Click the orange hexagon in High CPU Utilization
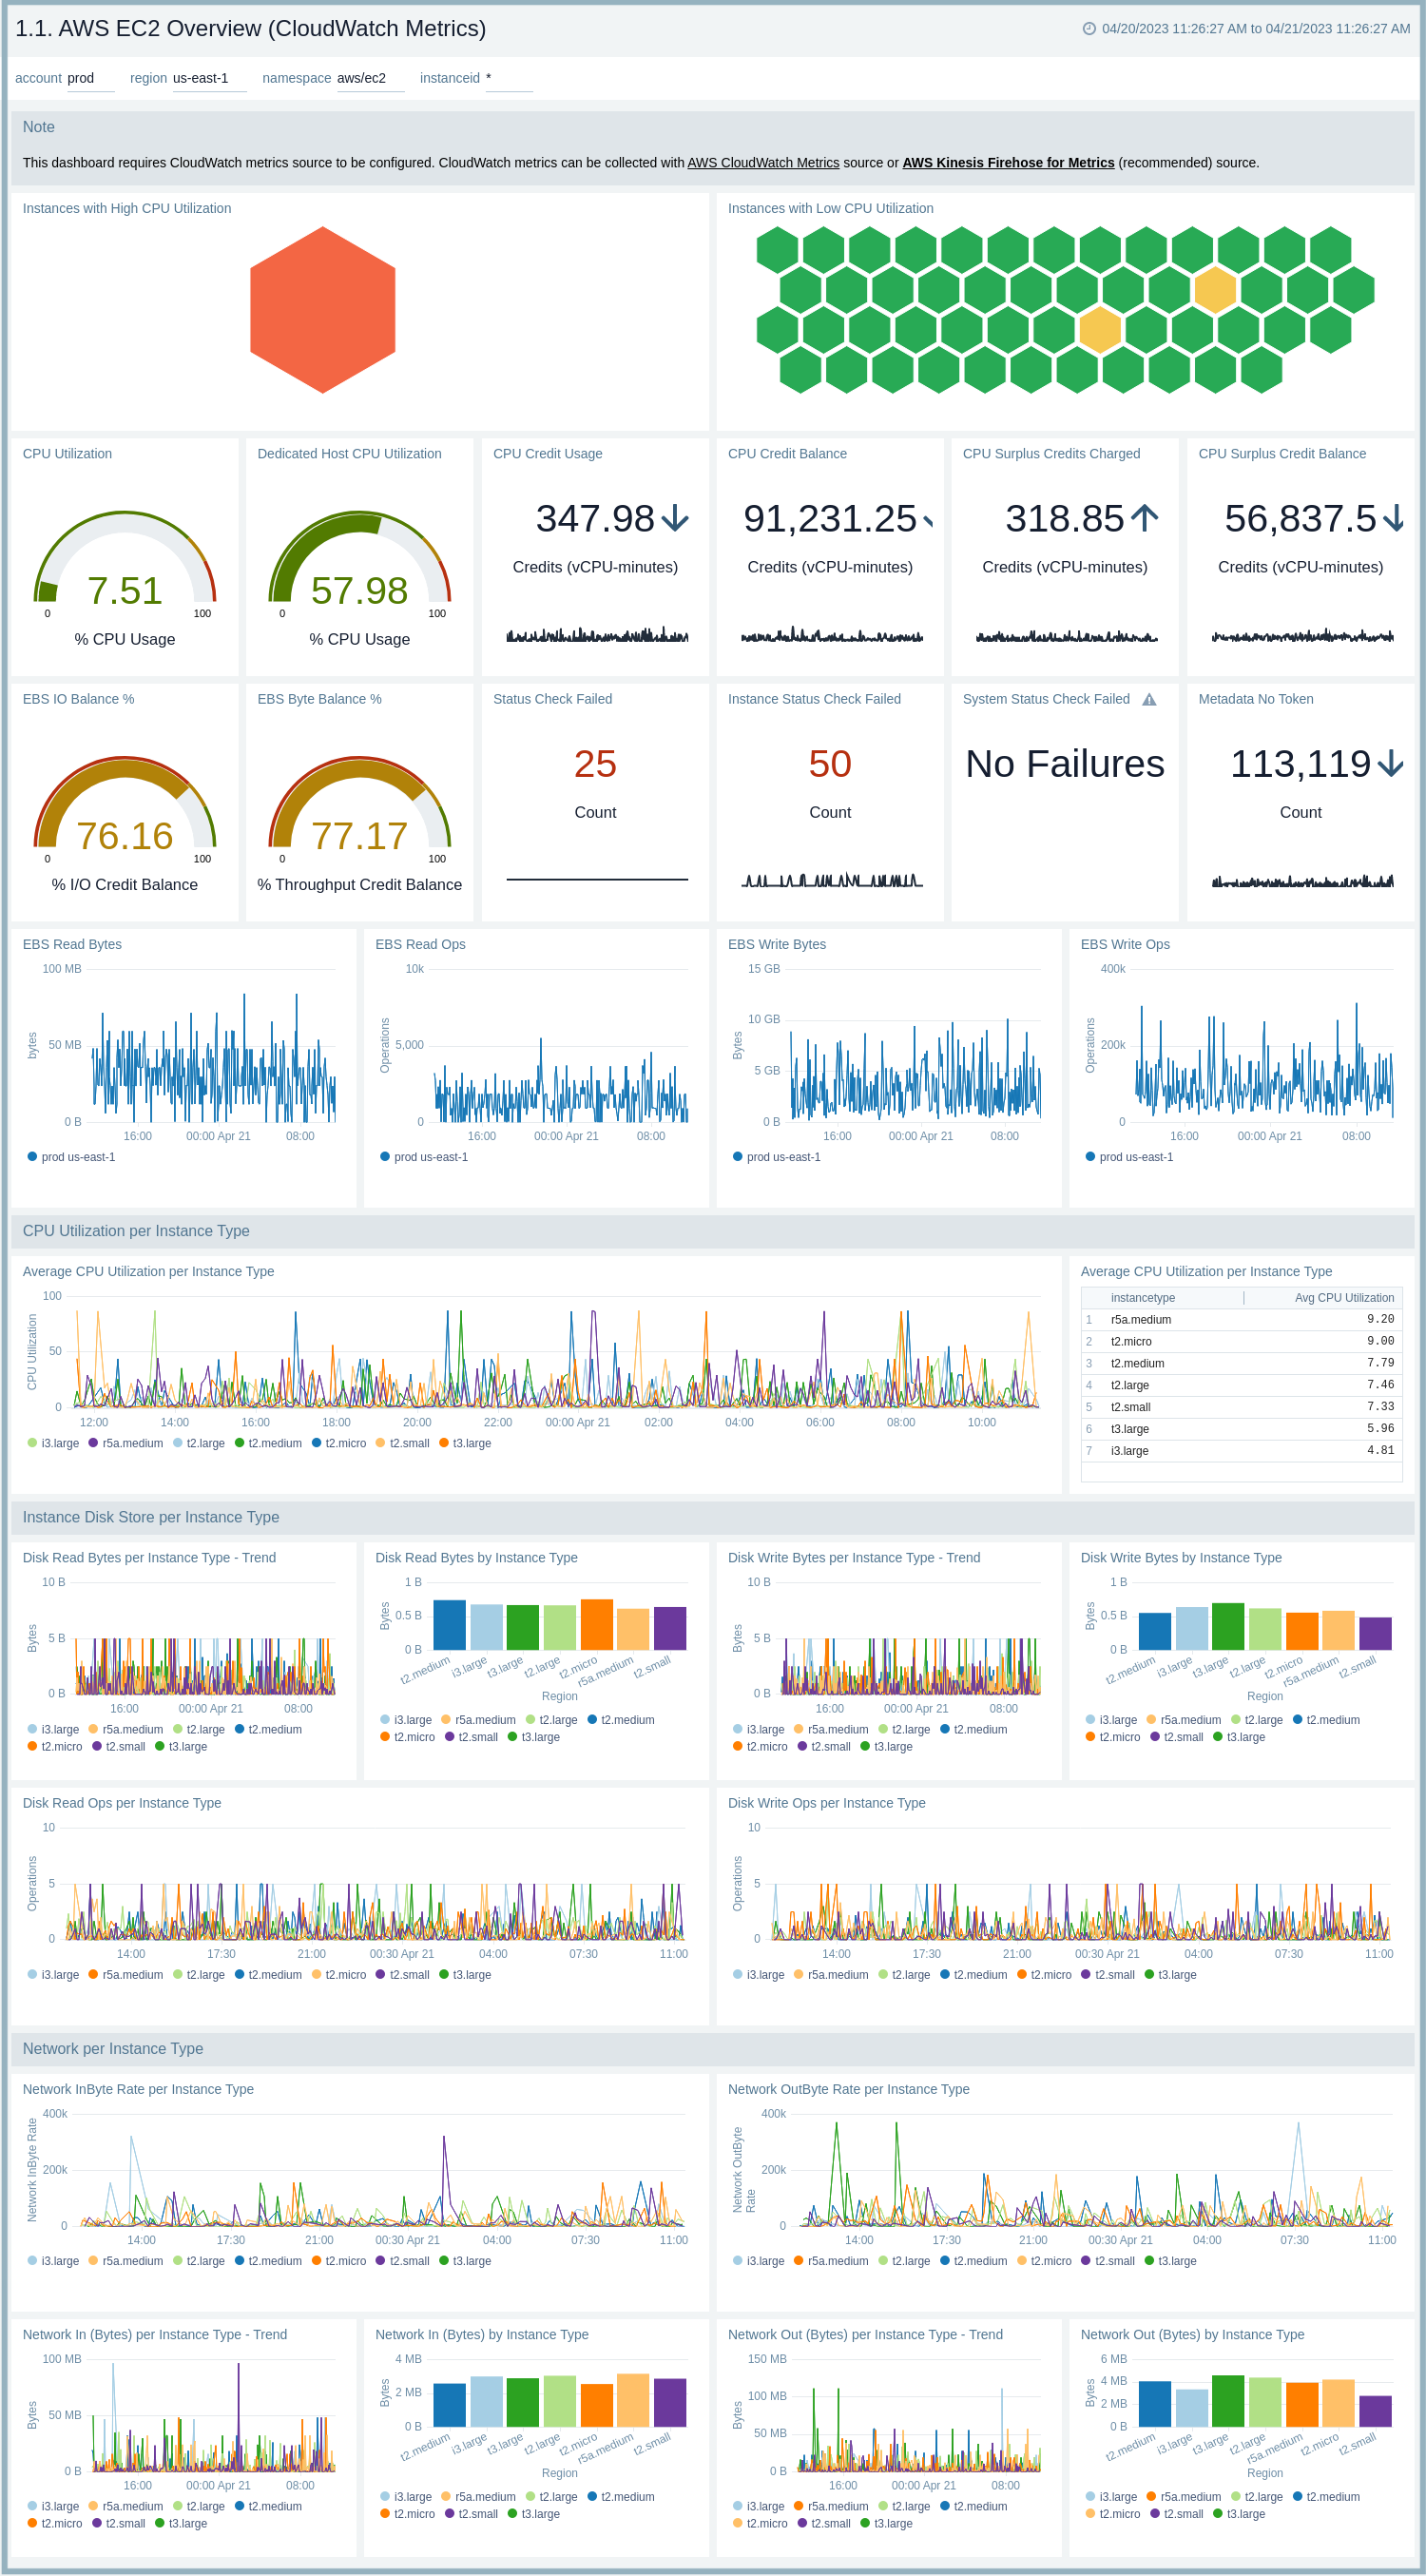This screenshot has height=2576, width=1426. point(322,310)
